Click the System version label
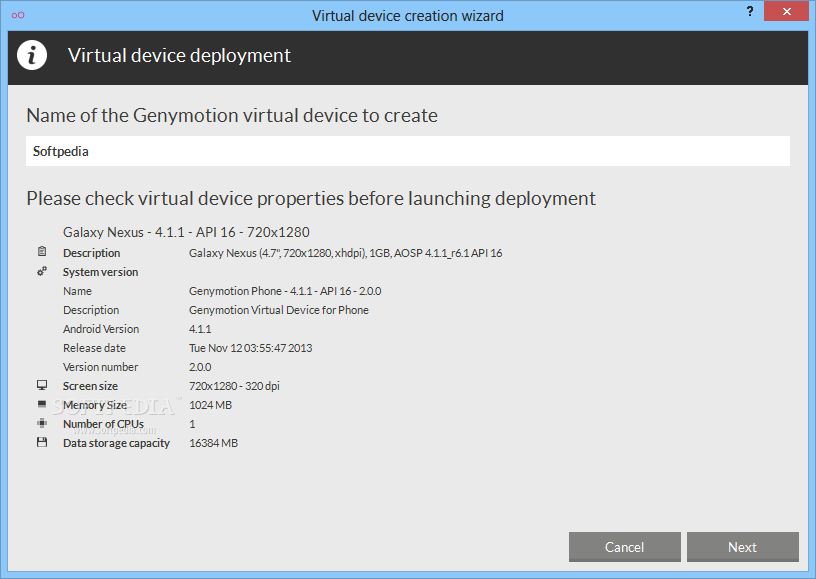 [100, 272]
